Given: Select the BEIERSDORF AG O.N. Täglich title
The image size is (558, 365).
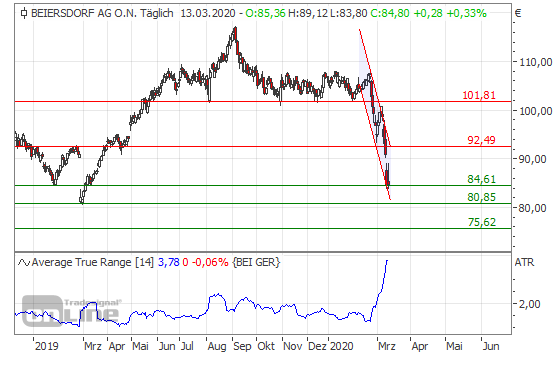Looking at the screenshot, I should pos(102,14).
